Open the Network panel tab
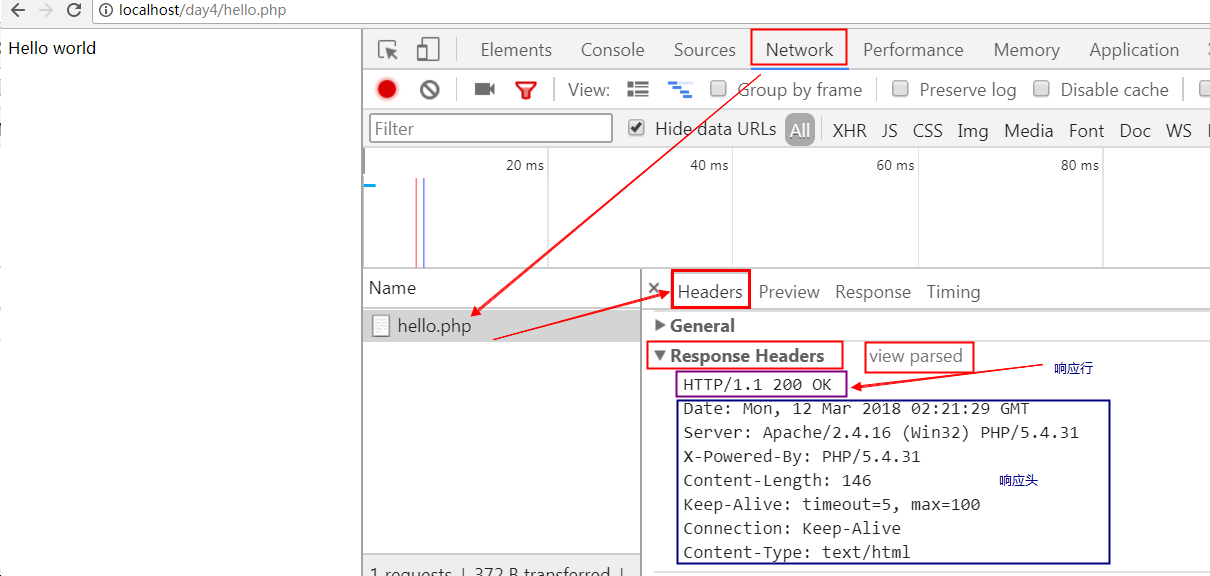Screen dimensions: 1210x576 (x=799, y=50)
